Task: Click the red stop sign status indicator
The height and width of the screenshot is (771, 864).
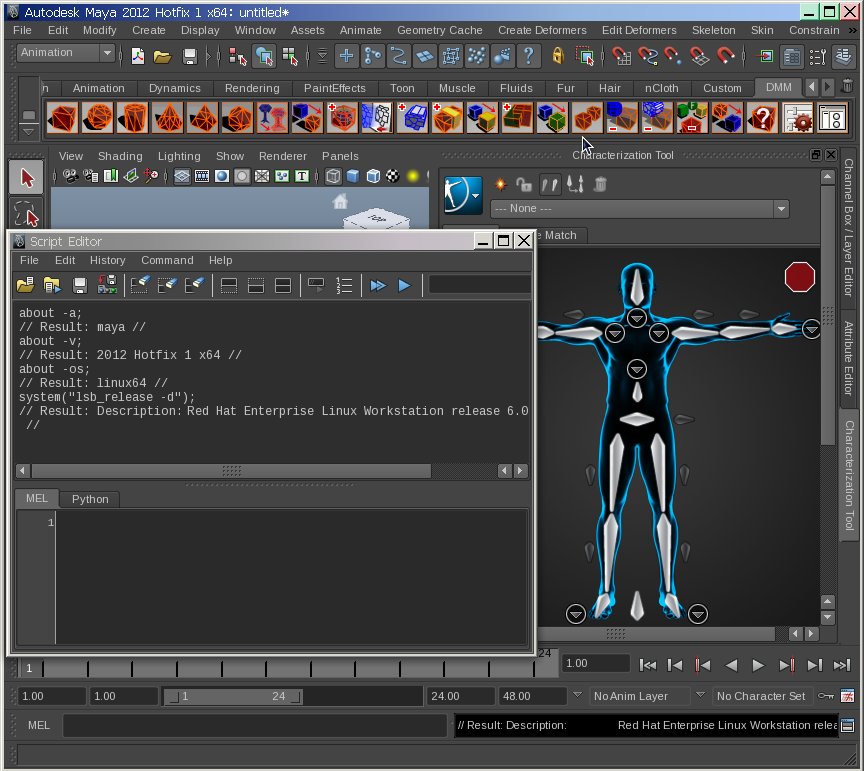Action: 800,277
